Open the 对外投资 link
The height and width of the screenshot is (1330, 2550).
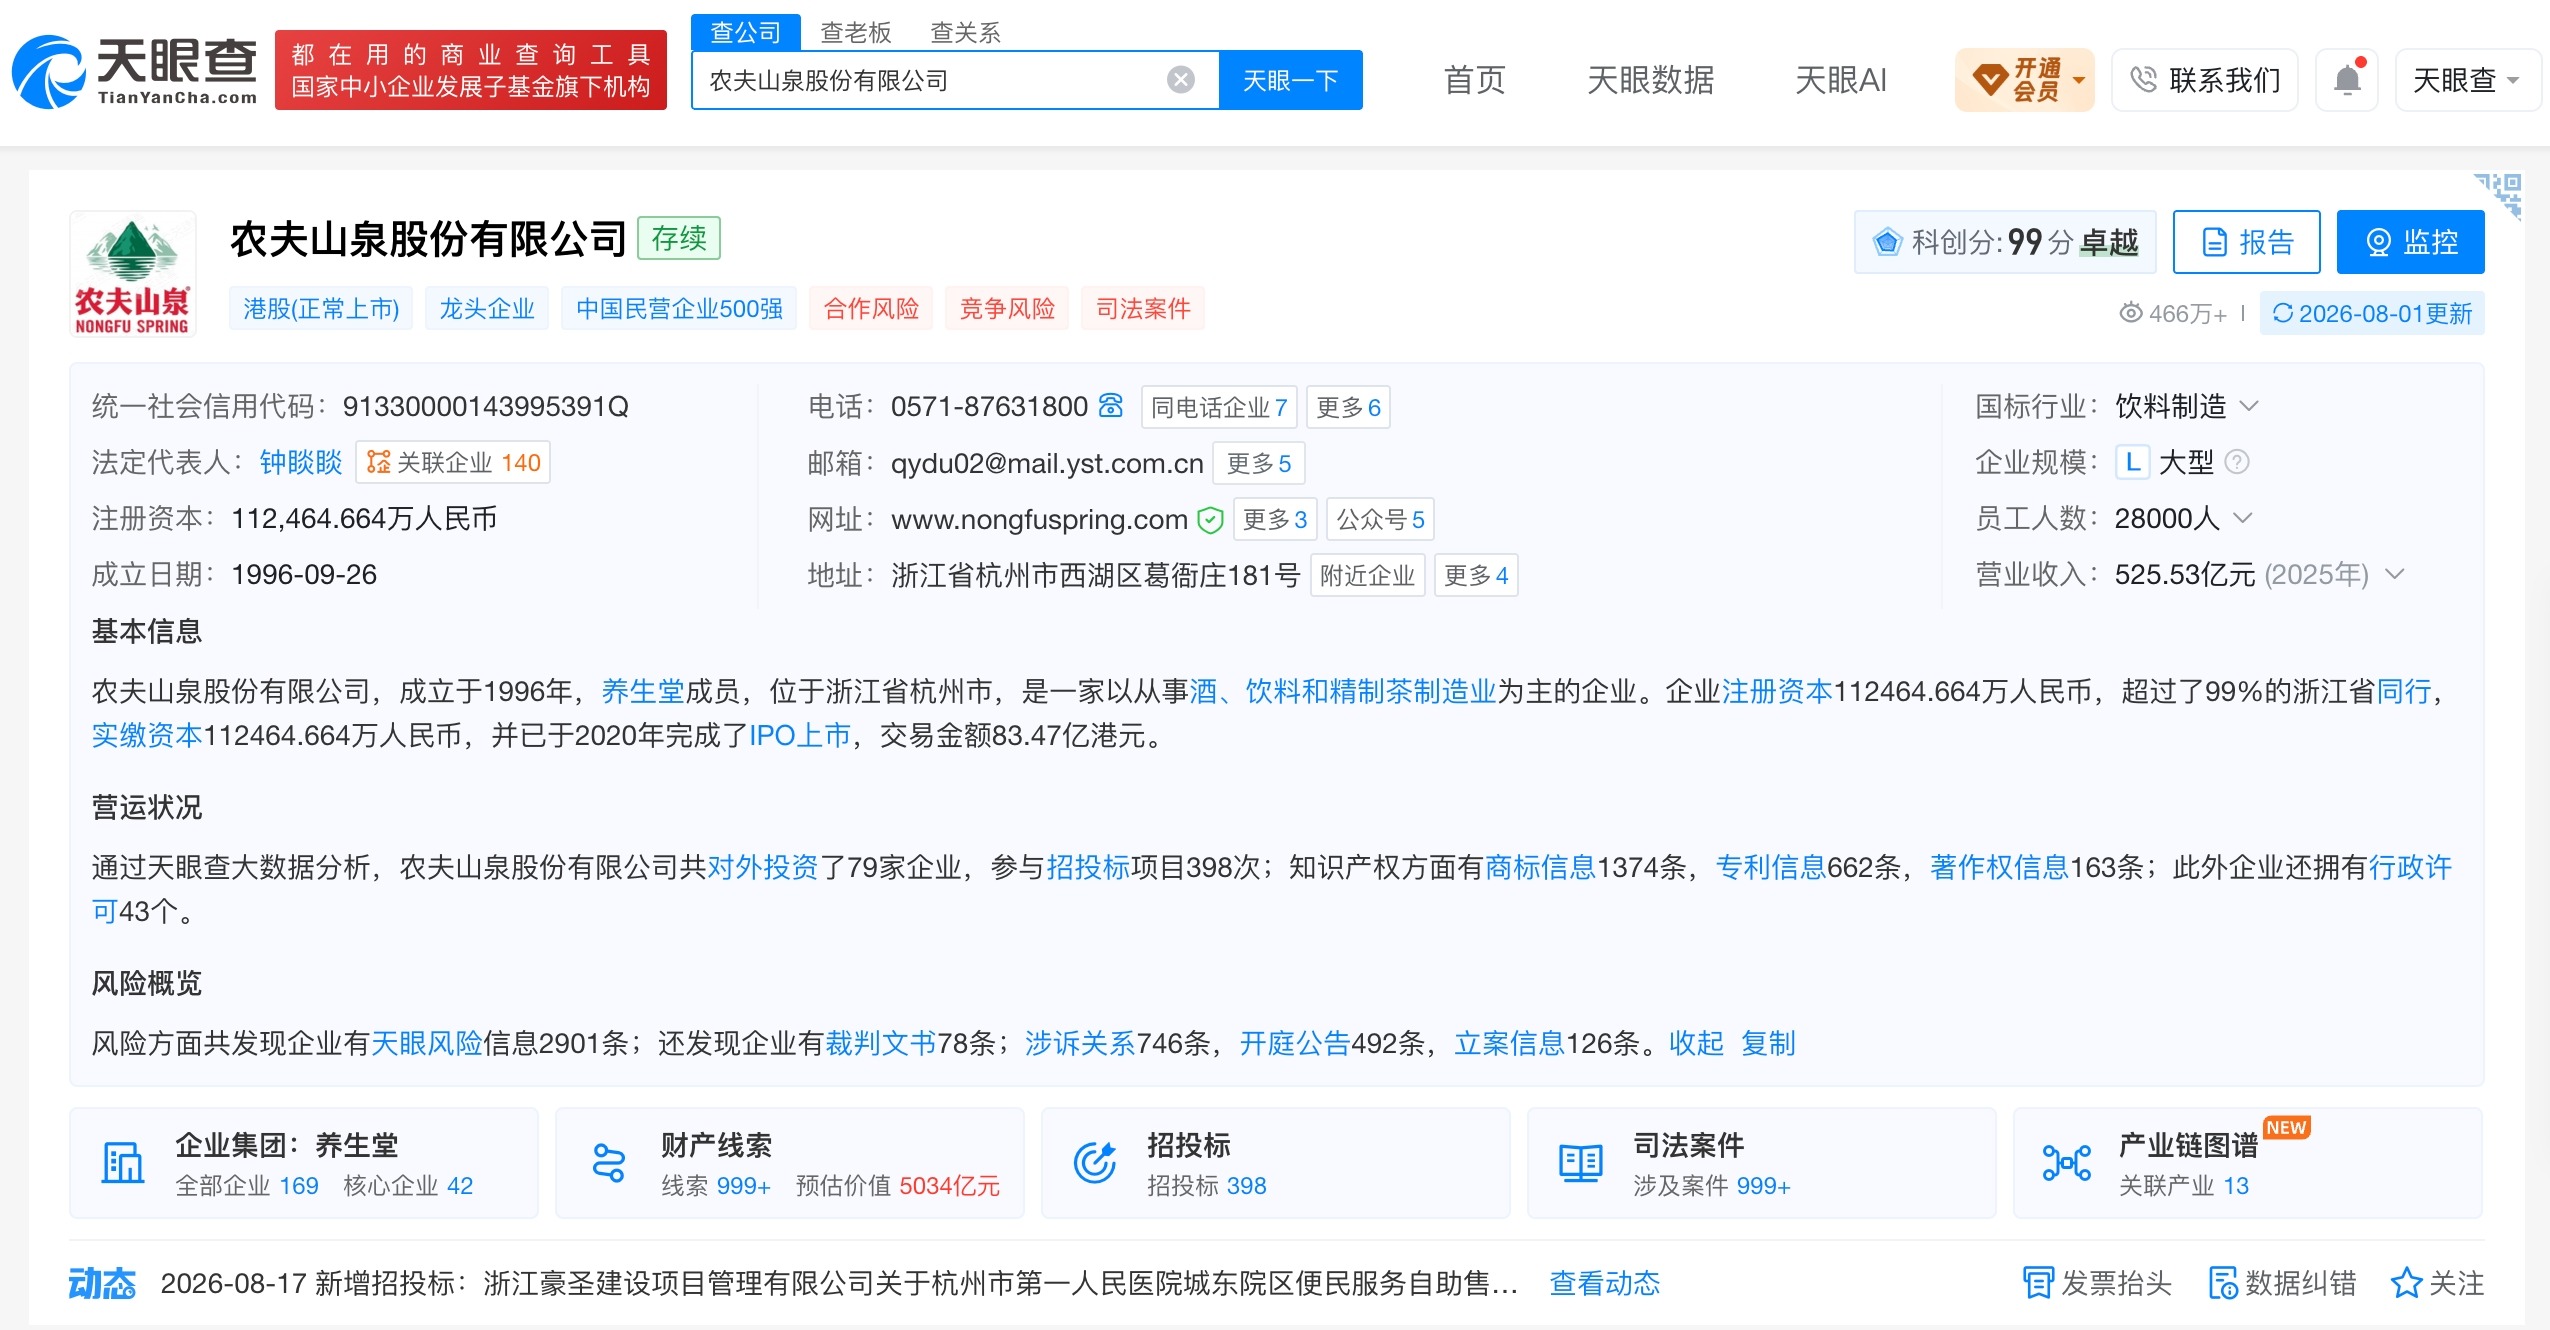(x=763, y=867)
